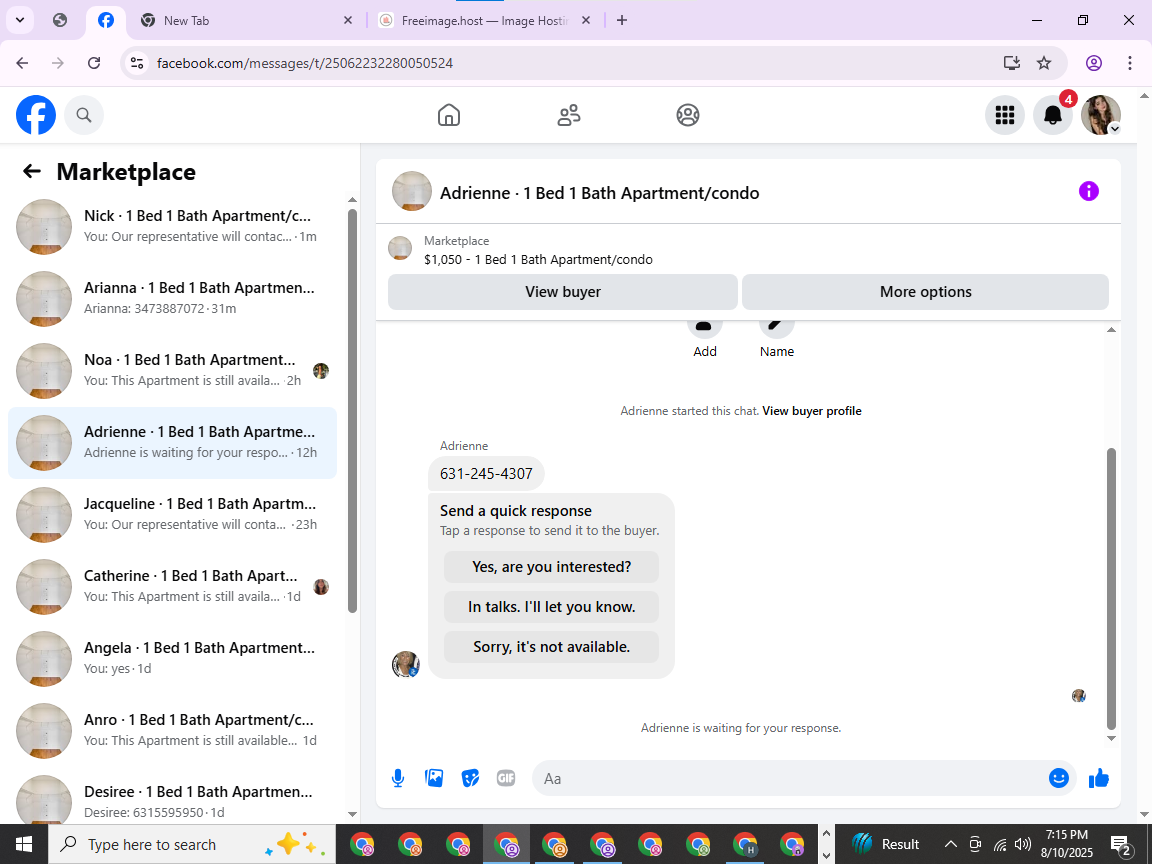
Task: Open the tab search dropdown arrow
Action: [20, 21]
